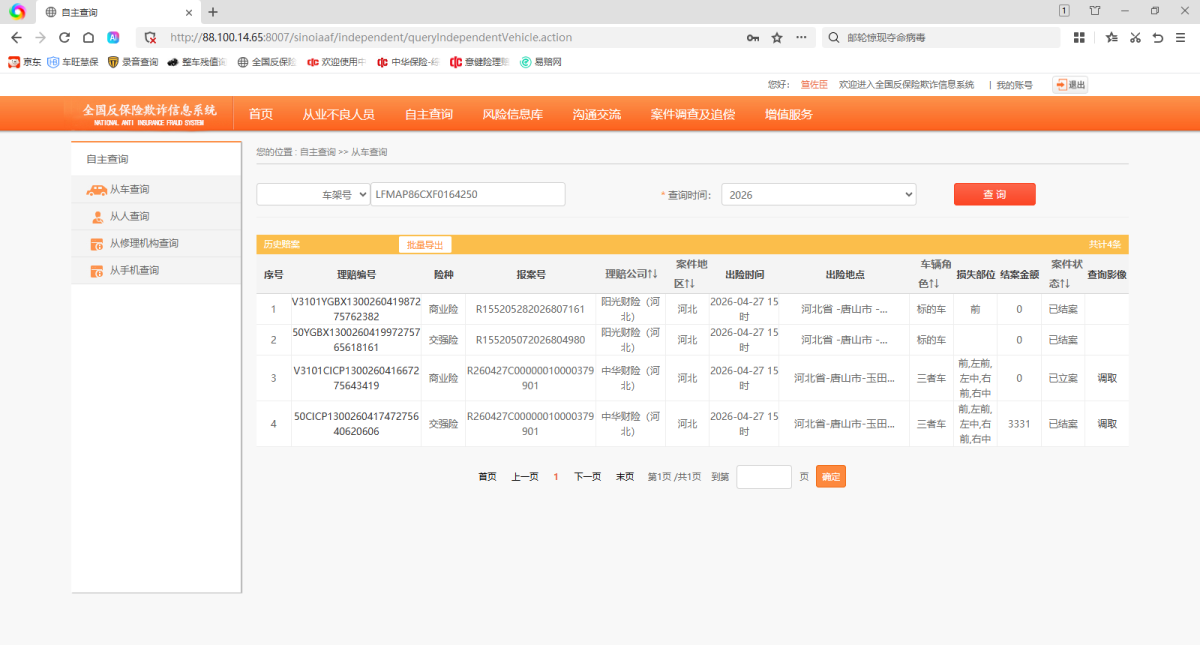Open the 车架号 query type dropdown
Image resolution: width=1200 pixels, height=645 pixels.
pyautogui.click(x=313, y=195)
